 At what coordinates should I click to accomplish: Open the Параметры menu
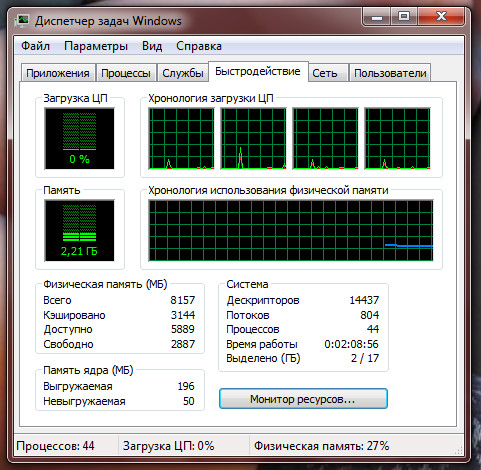click(96, 46)
